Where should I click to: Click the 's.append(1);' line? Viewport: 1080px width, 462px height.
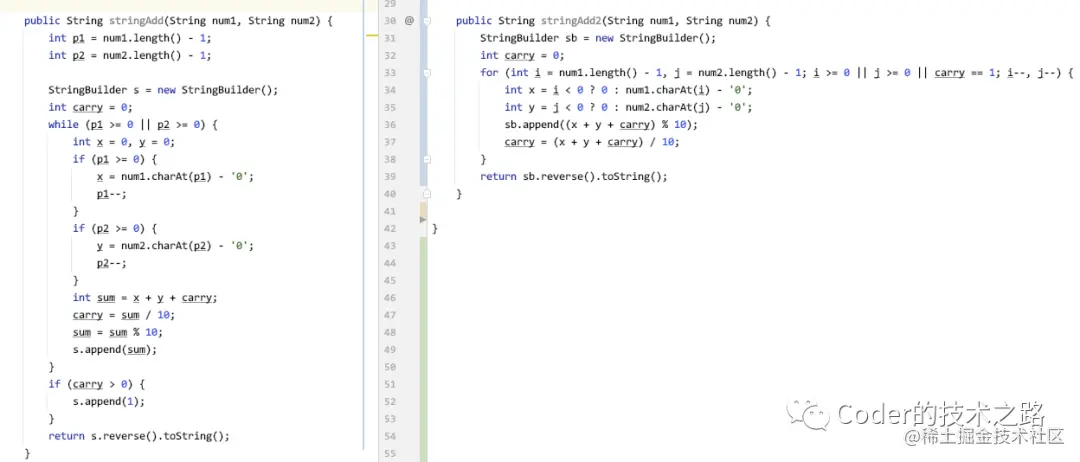[x=109, y=401]
